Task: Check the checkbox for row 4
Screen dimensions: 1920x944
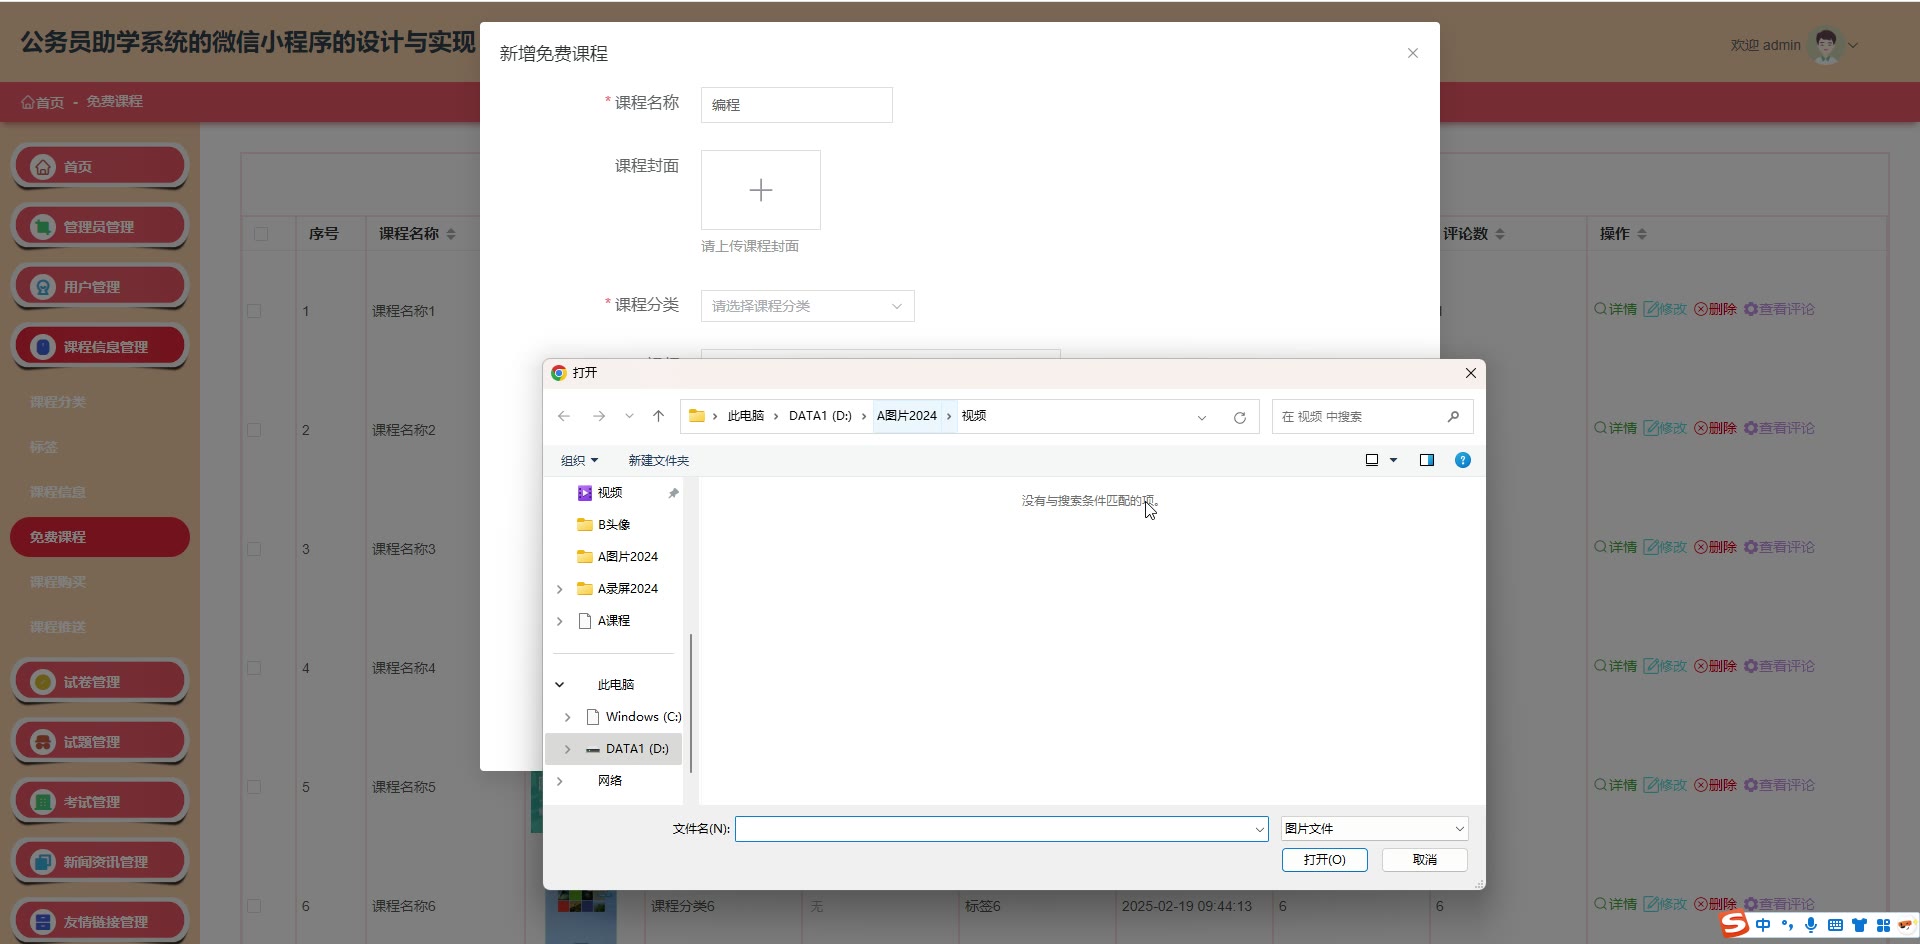Action: click(254, 668)
